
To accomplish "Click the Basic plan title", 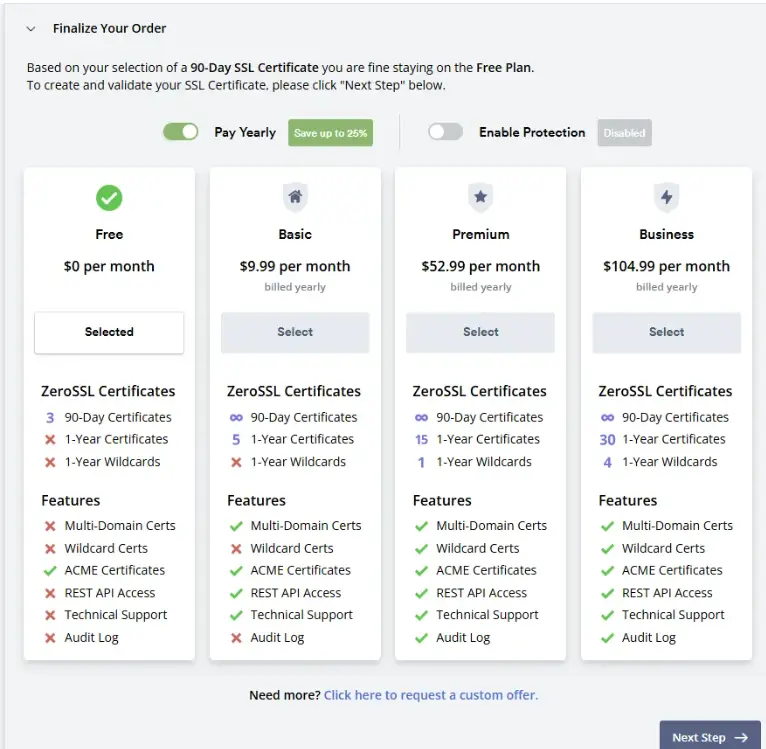I will pos(295,235).
